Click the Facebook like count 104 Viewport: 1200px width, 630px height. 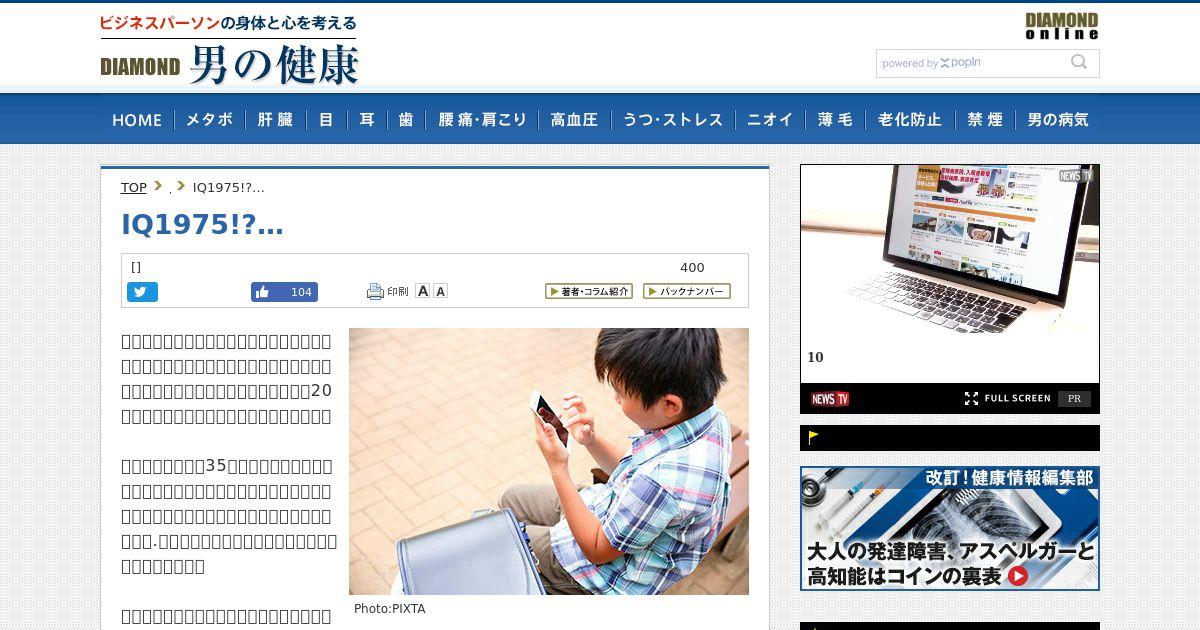pyautogui.click(x=301, y=292)
